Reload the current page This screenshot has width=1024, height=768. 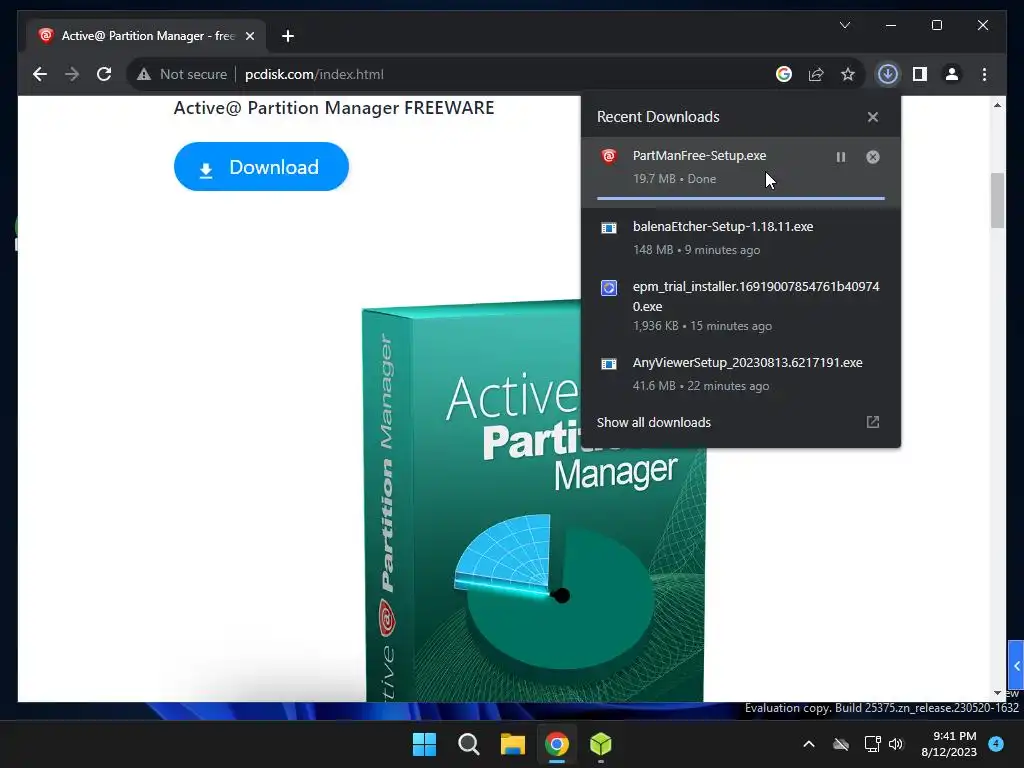point(104,74)
